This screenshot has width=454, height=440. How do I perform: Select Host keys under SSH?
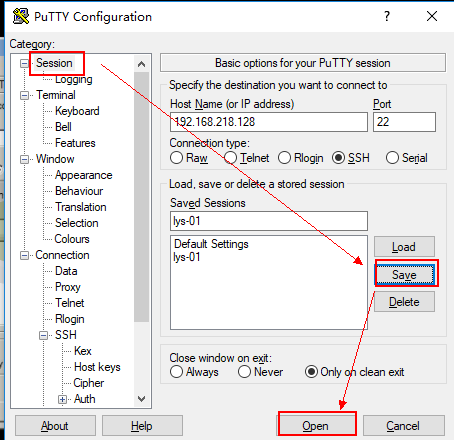[97, 367]
